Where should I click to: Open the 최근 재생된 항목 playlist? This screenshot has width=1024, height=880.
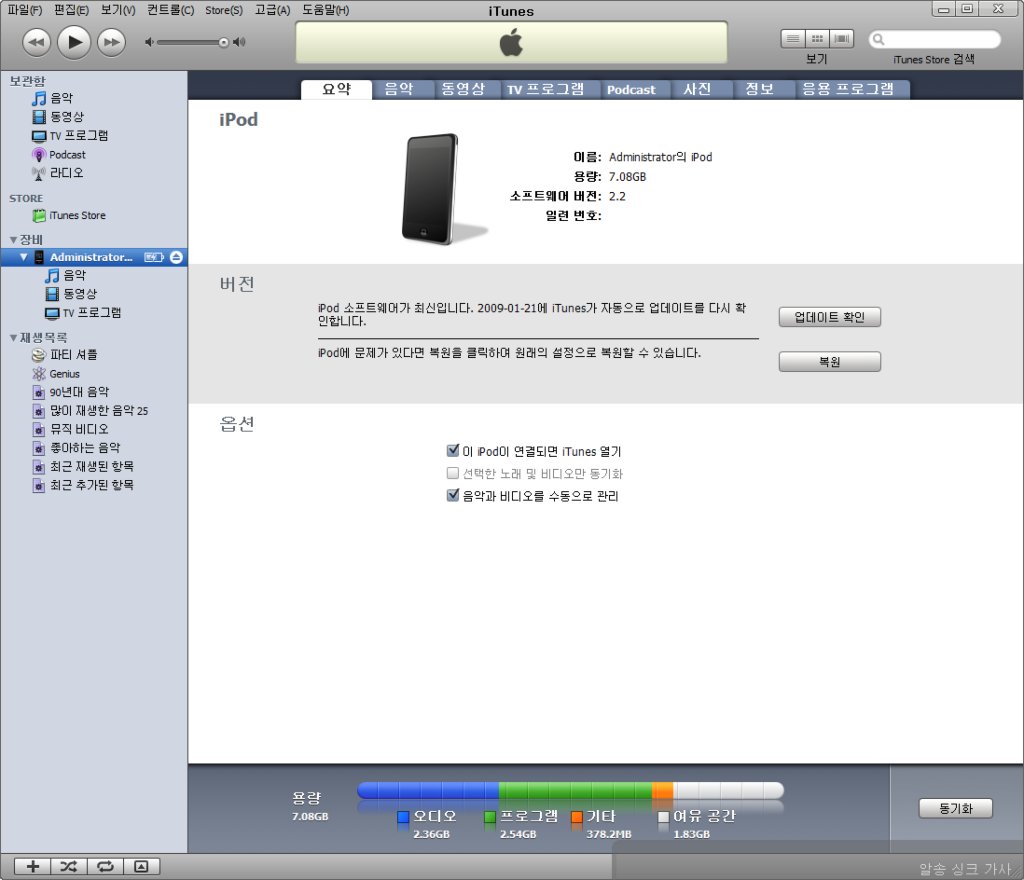click(x=94, y=467)
